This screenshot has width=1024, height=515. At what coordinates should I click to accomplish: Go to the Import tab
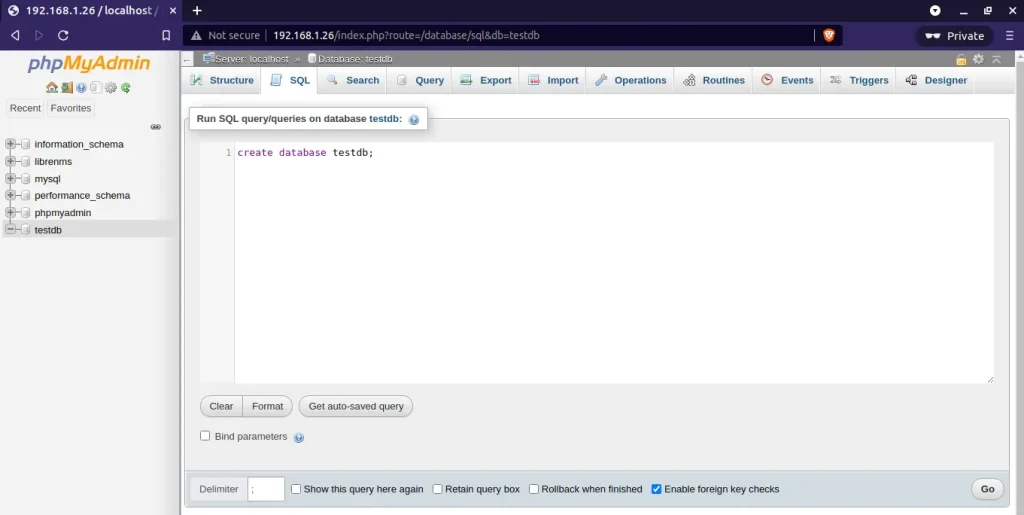click(552, 80)
